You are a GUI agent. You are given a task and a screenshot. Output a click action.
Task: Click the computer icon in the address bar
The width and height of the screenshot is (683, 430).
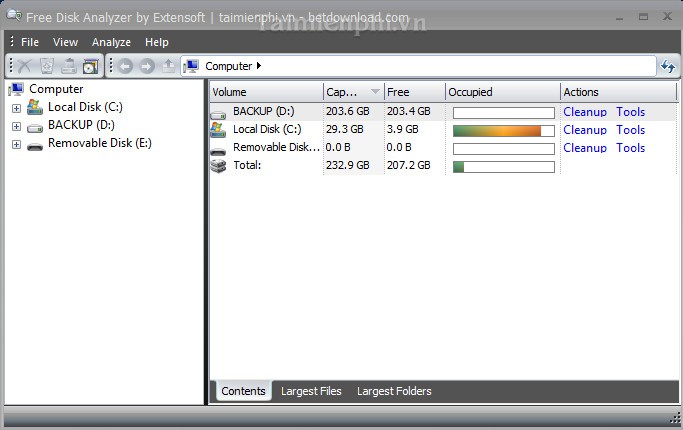pyautogui.click(x=191, y=66)
